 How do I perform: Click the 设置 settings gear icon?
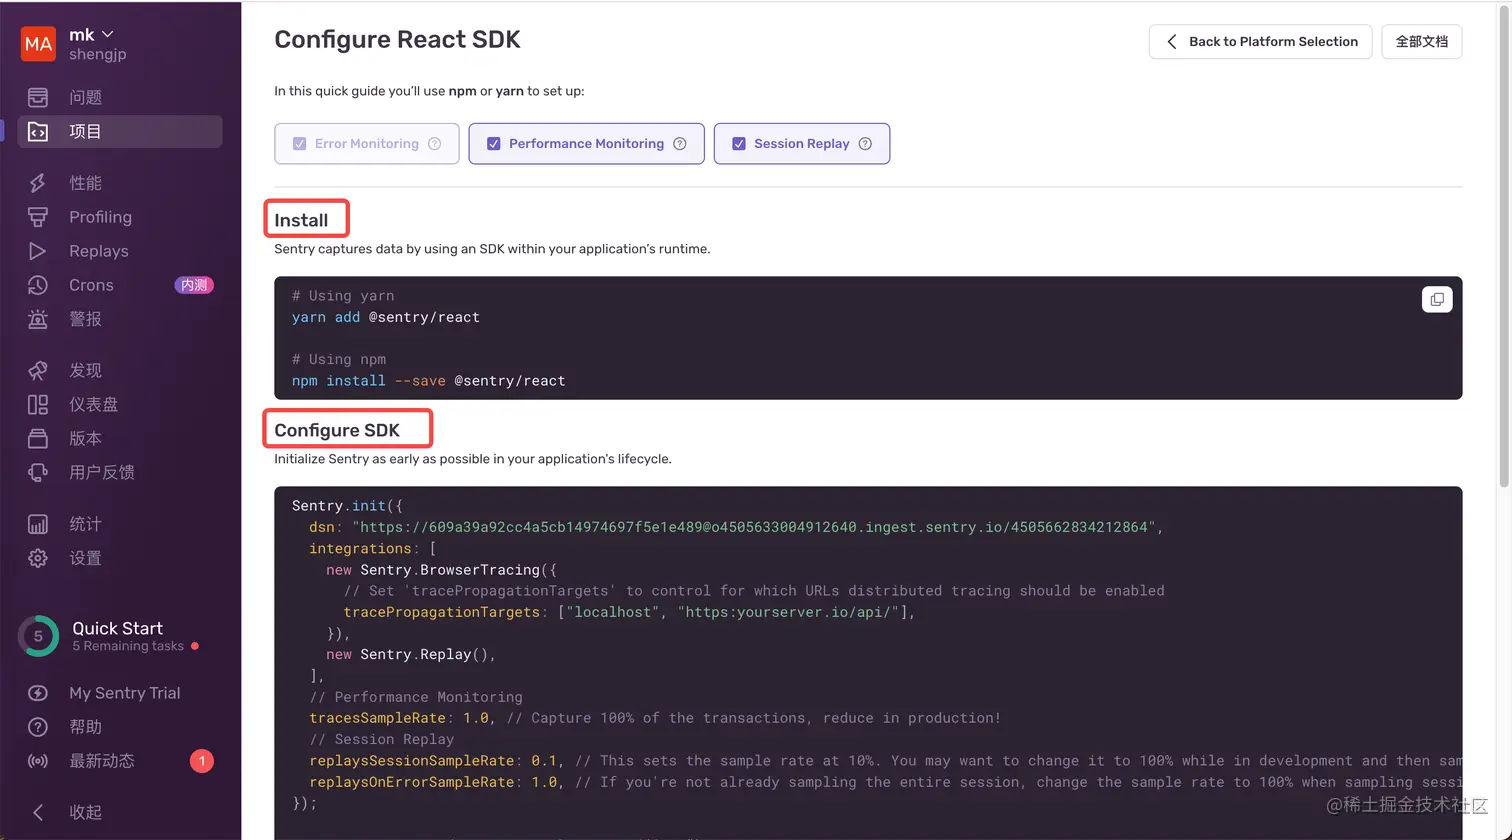pyautogui.click(x=38, y=558)
